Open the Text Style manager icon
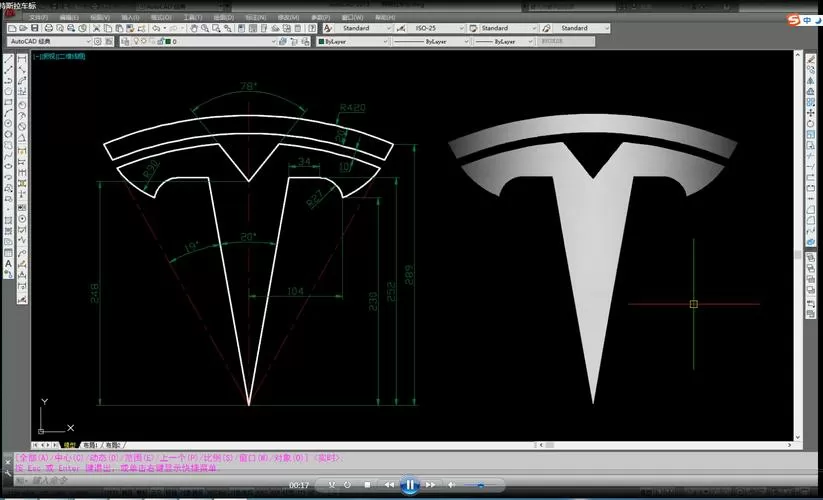This screenshot has height=500, width=823. [x=328, y=28]
